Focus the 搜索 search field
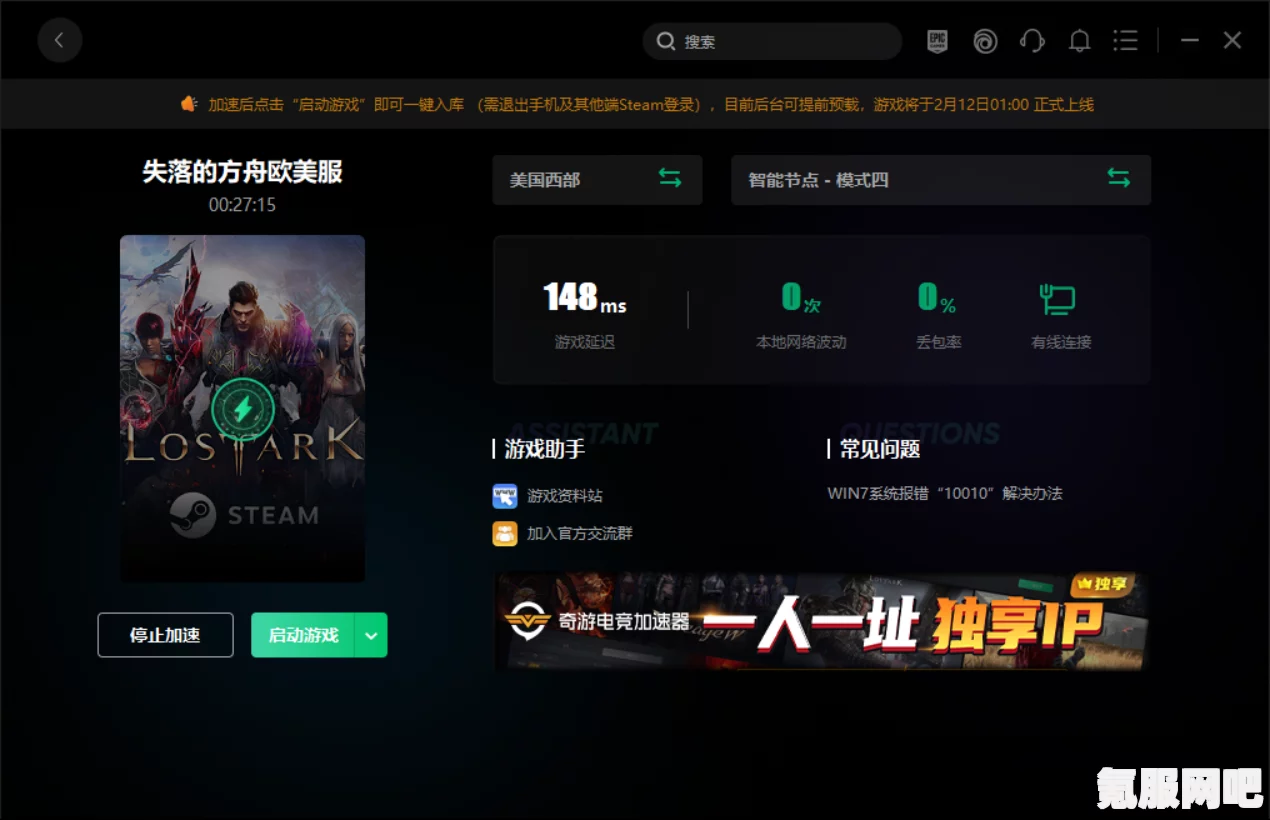 pos(772,42)
